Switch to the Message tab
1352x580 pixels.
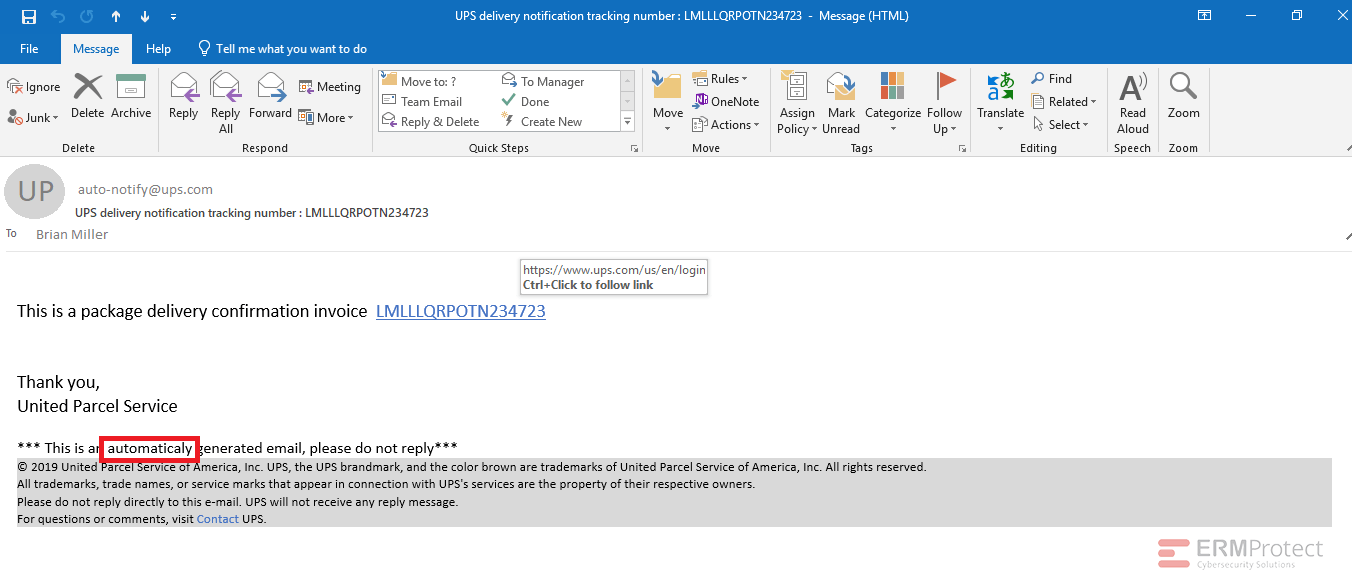[x=96, y=48]
